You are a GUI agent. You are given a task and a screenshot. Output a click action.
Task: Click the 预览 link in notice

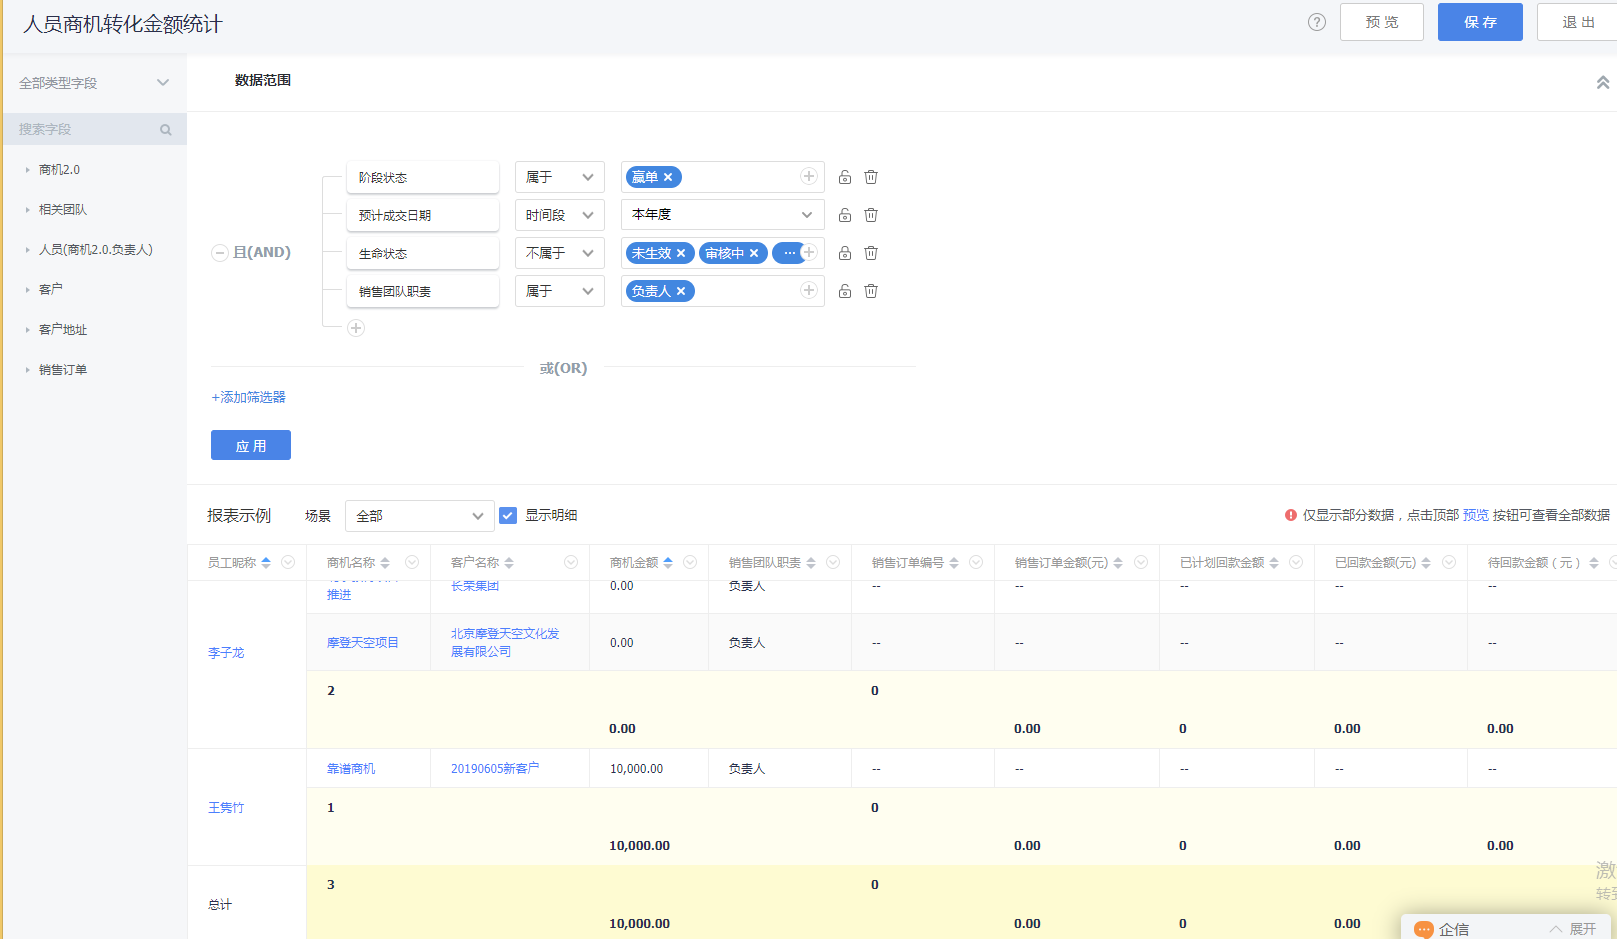(1476, 515)
